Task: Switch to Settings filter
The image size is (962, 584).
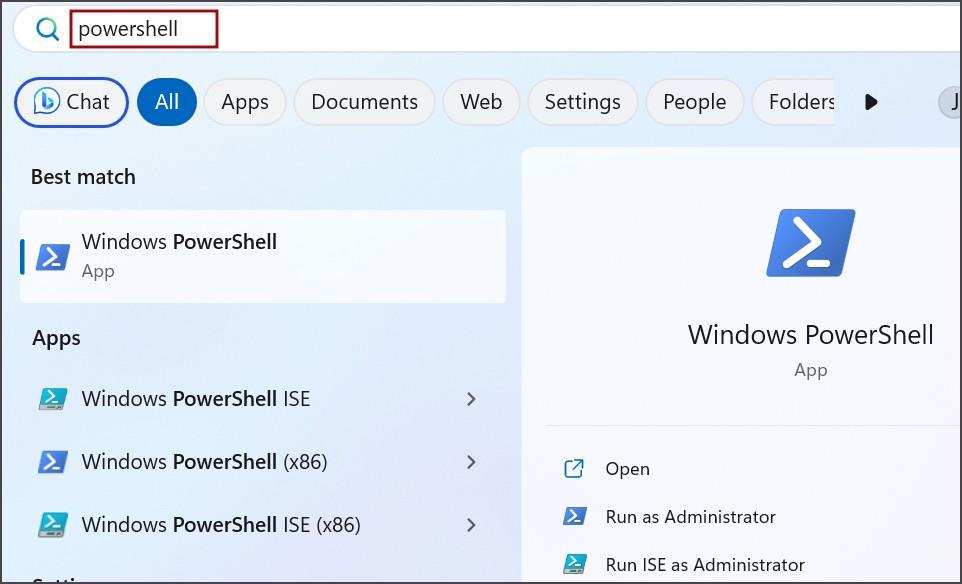Action: tap(582, 102)
